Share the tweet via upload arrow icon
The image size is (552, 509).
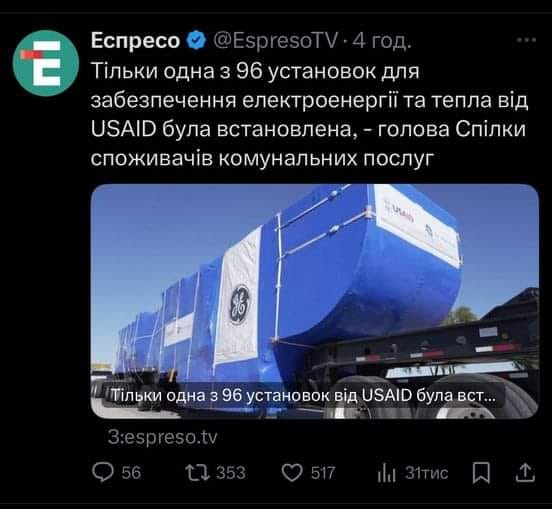525,472
